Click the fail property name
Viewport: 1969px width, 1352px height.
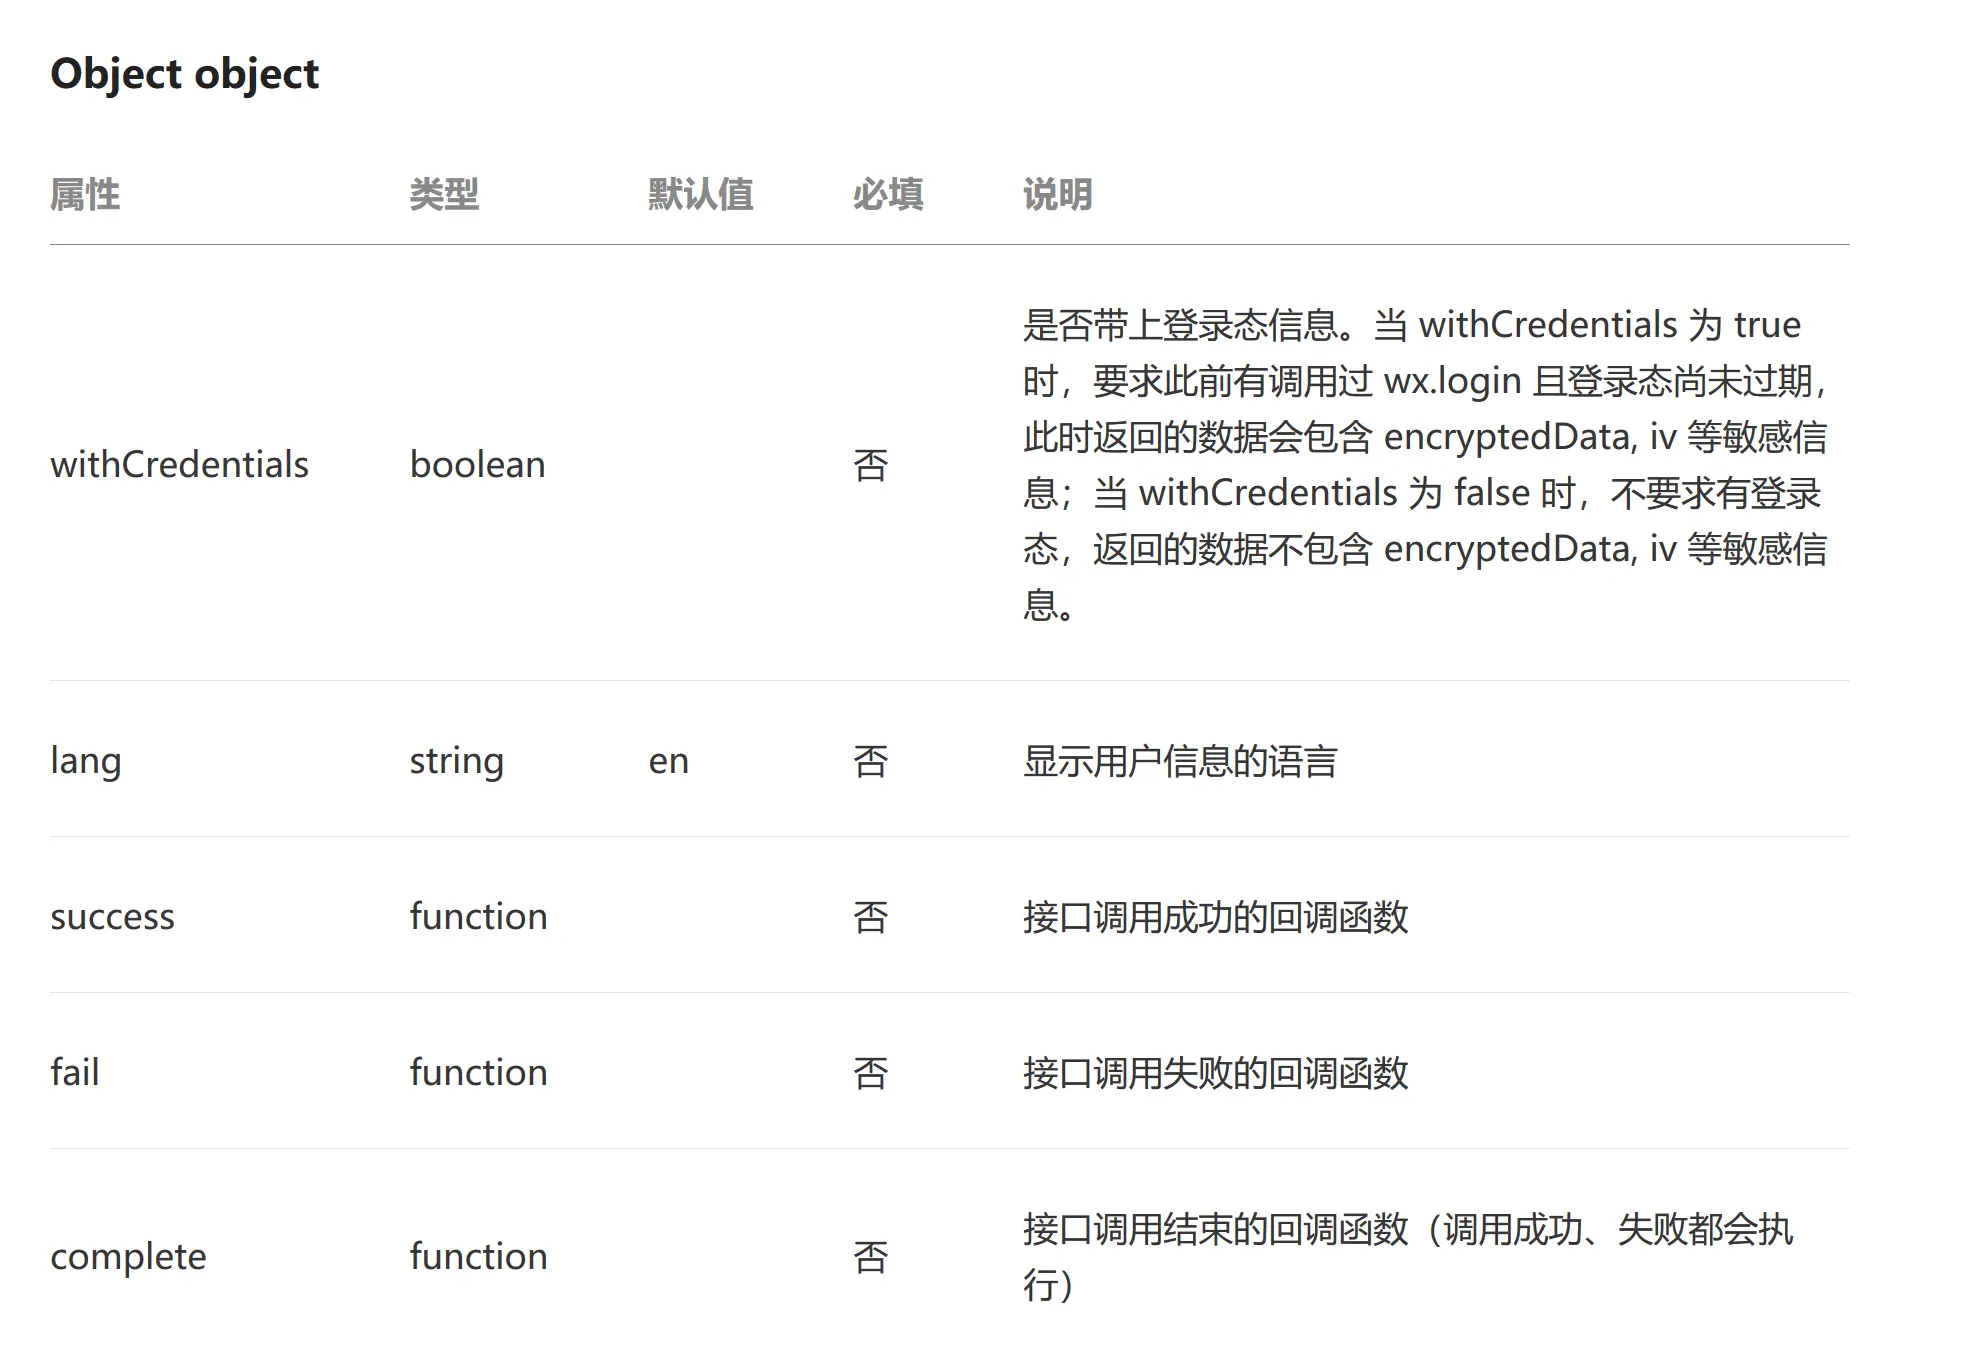pyautogui.click(x=75, y=1073)
